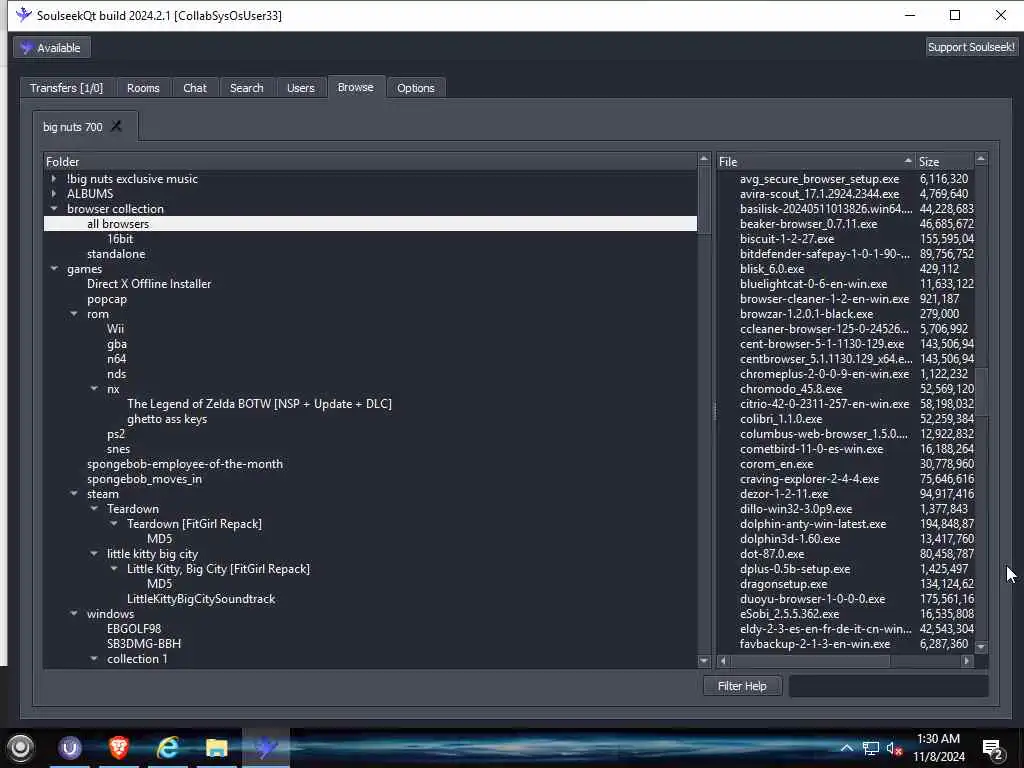This screenshot has height=768, width=1024.
Task: Open network status tray icon
Action: point(871,748)
